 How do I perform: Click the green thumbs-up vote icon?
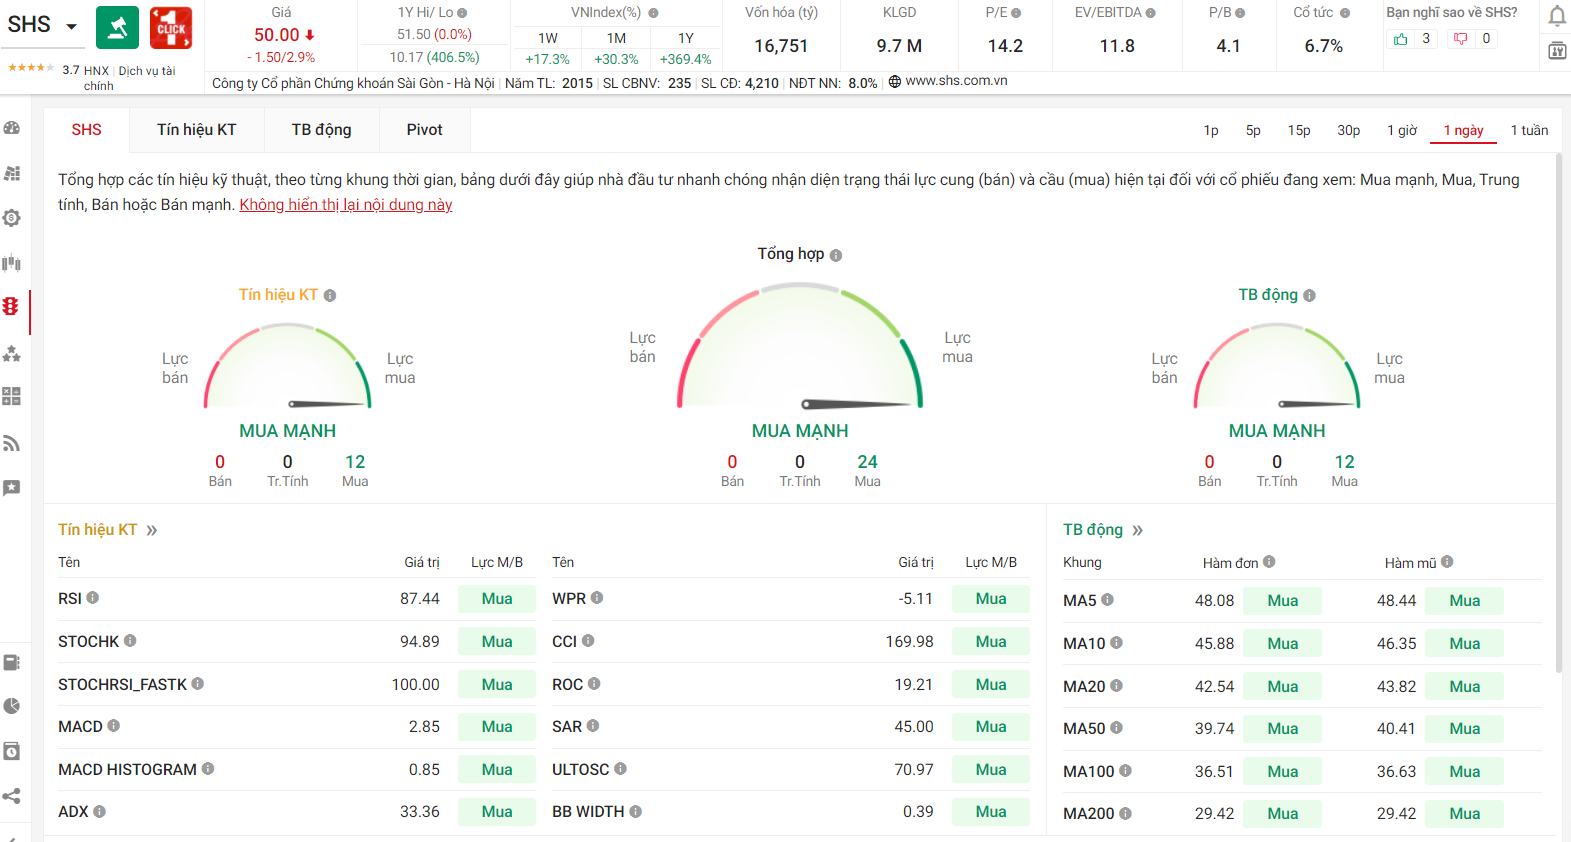pyautogui.click(x=1400, y=39)
